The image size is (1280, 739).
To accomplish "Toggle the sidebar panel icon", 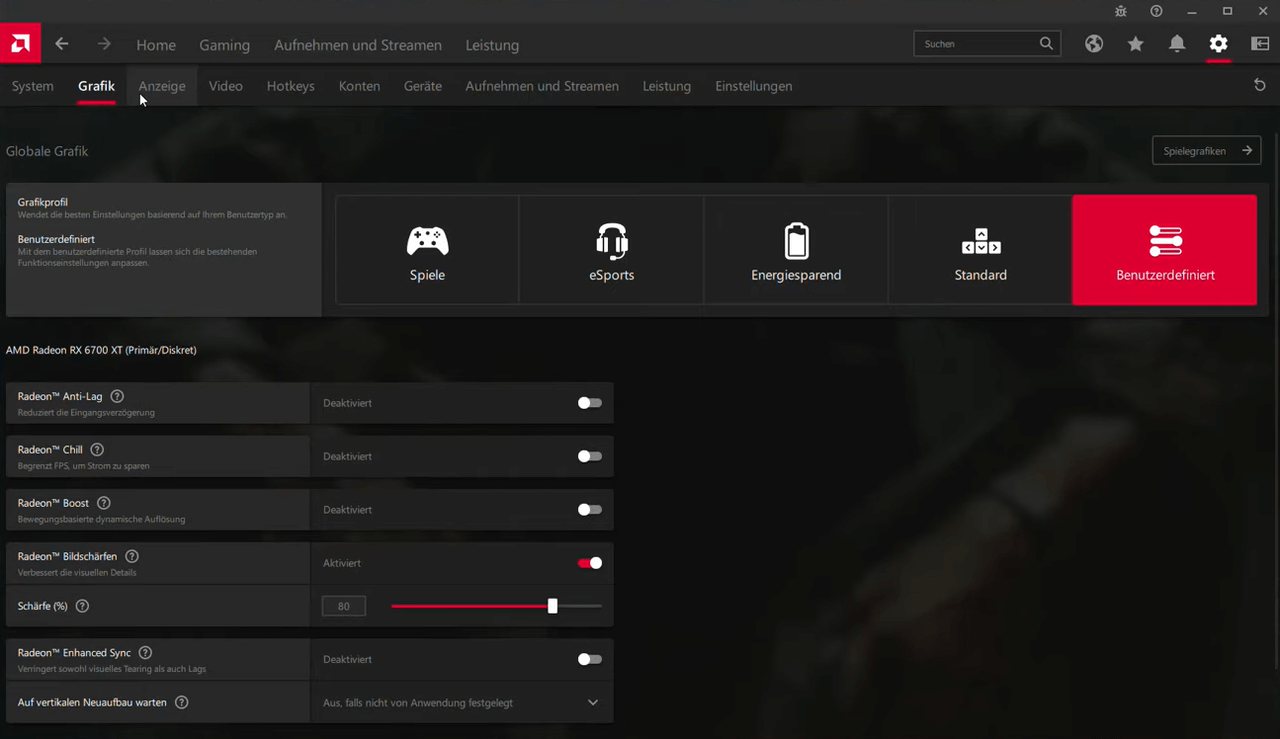I will (x=1260, y=44).
